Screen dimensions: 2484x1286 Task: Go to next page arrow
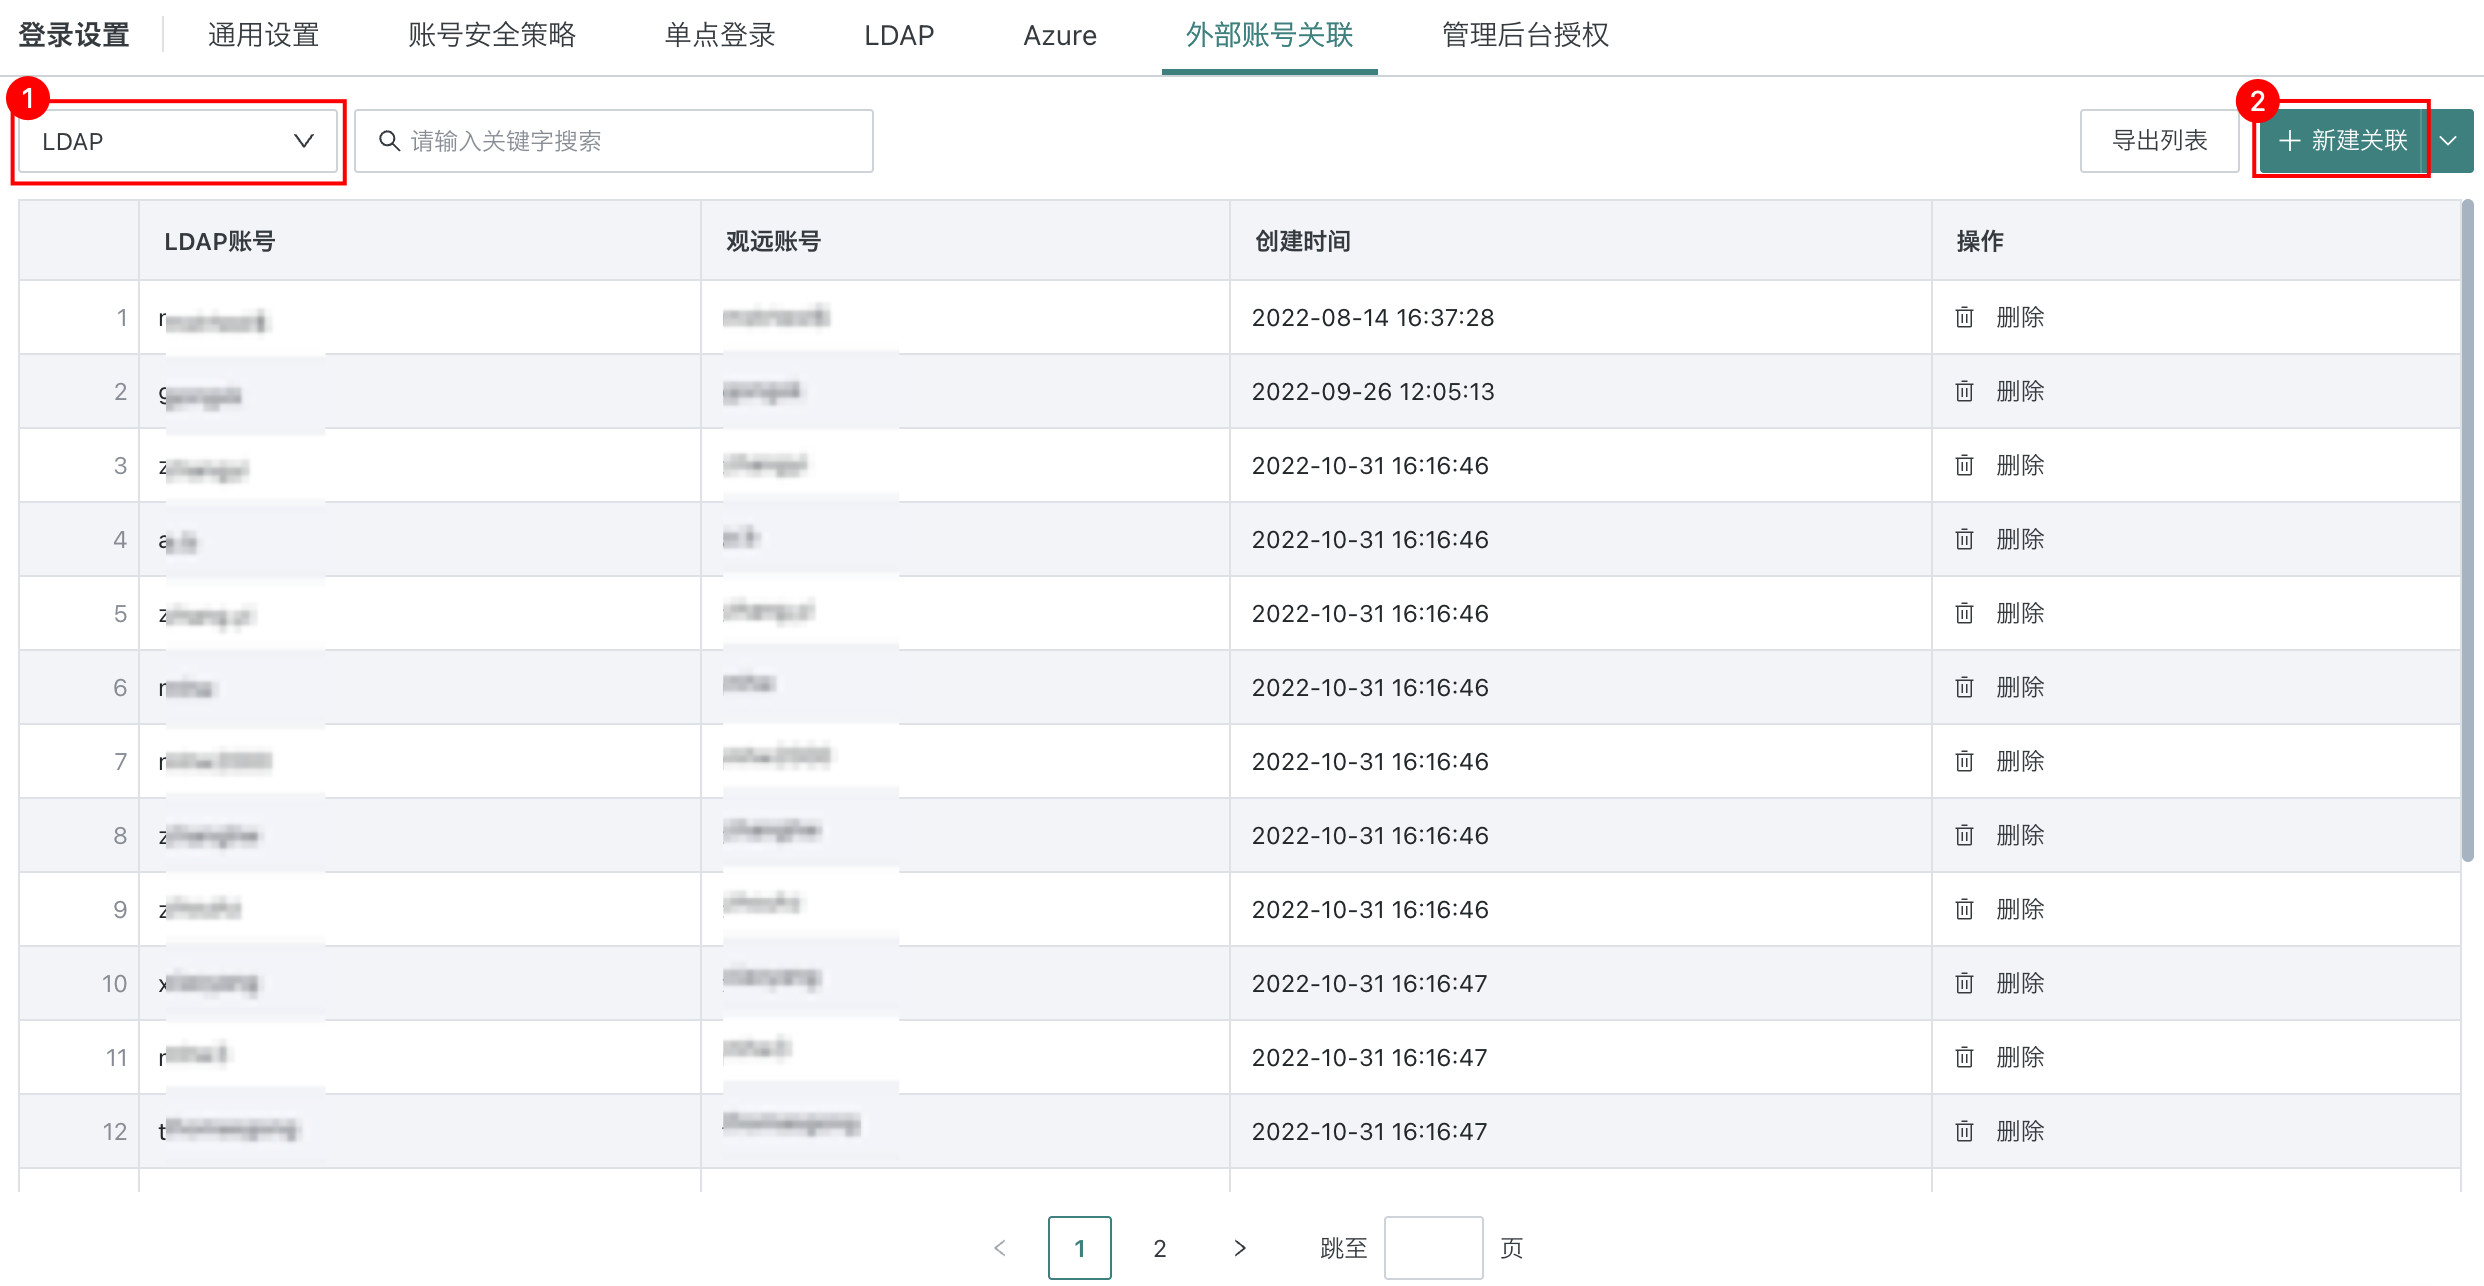1240,1248
